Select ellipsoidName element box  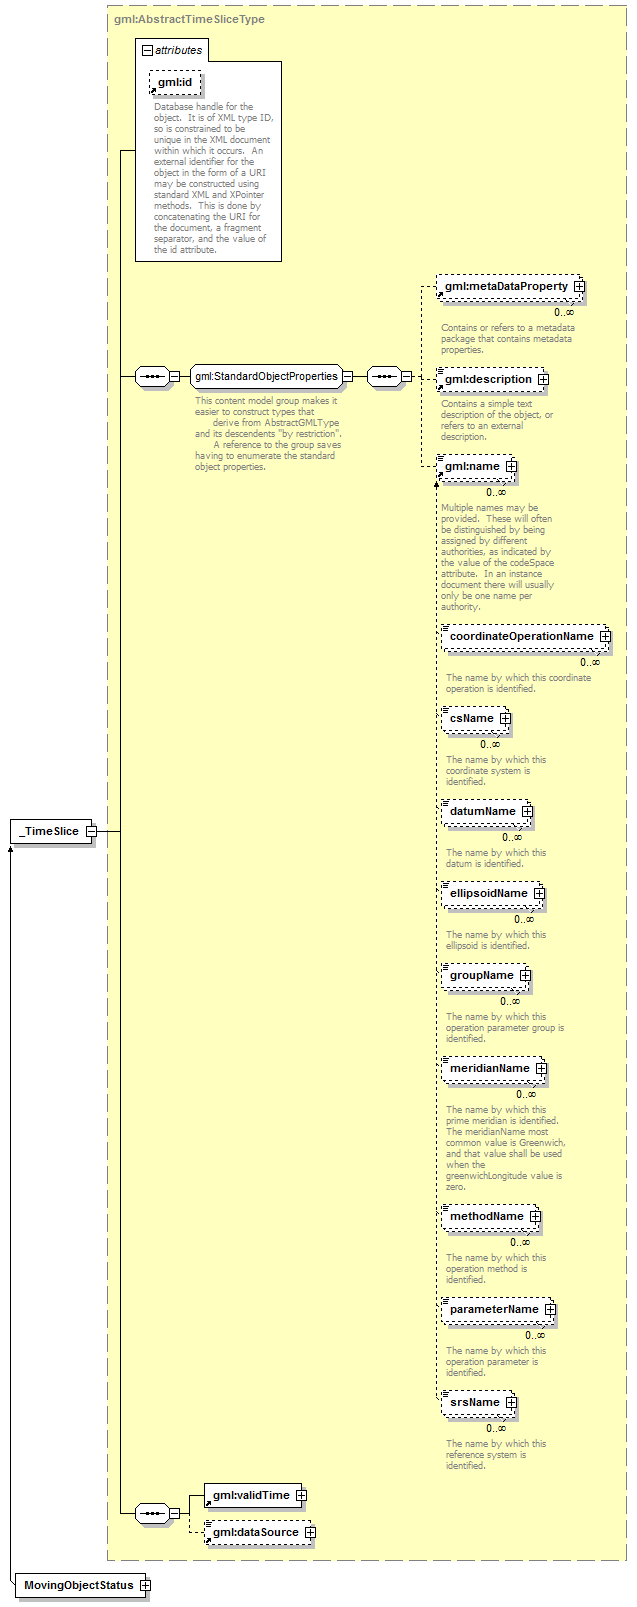coord(490,894)
